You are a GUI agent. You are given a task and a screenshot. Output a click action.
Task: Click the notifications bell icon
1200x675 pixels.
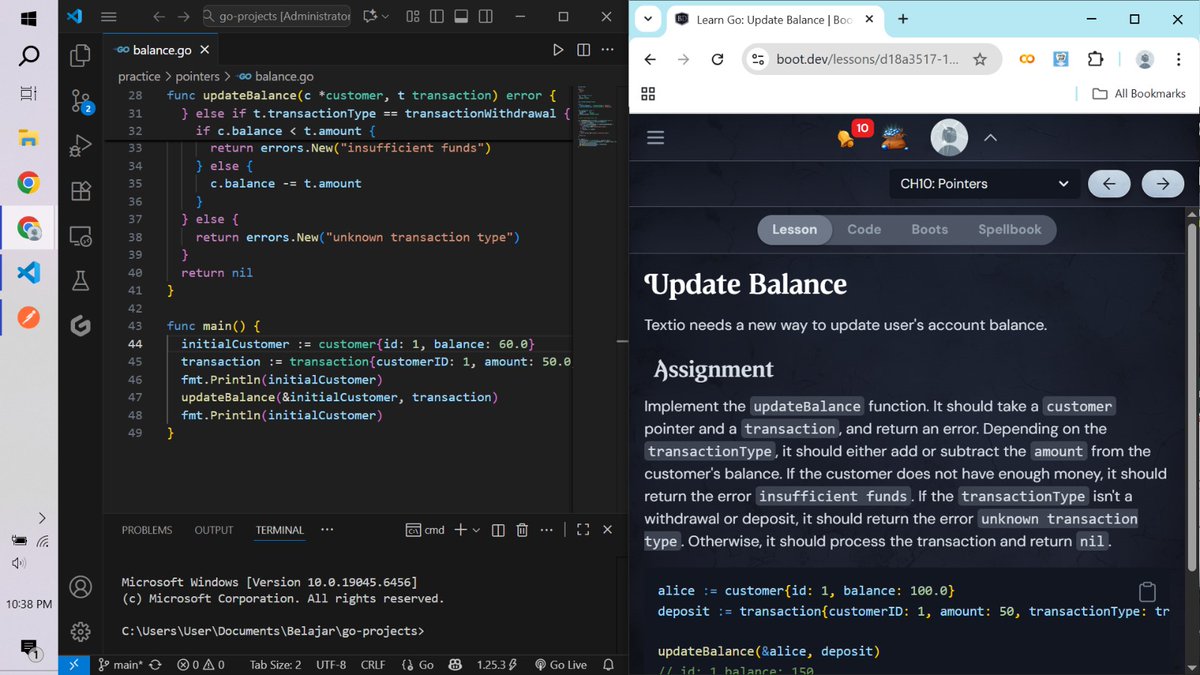pyautogui.click(x=608, y=663)
